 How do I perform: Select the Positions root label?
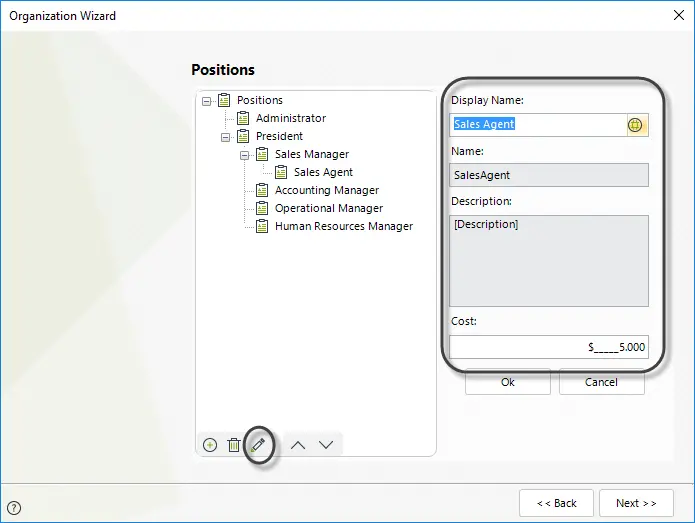[260, 100]
